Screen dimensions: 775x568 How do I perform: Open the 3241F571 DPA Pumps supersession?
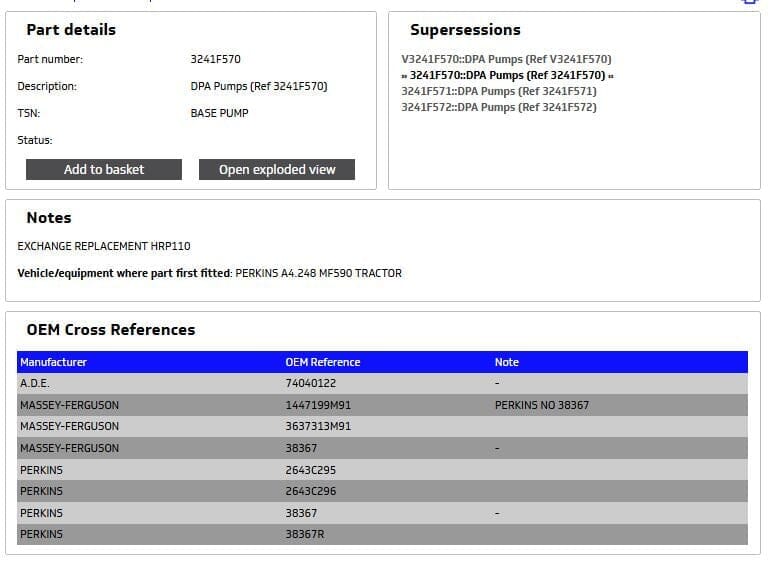pos(498,91)
